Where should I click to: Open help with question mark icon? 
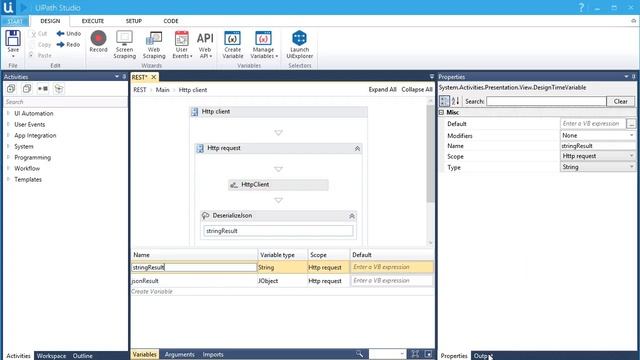tap(581, 7)
